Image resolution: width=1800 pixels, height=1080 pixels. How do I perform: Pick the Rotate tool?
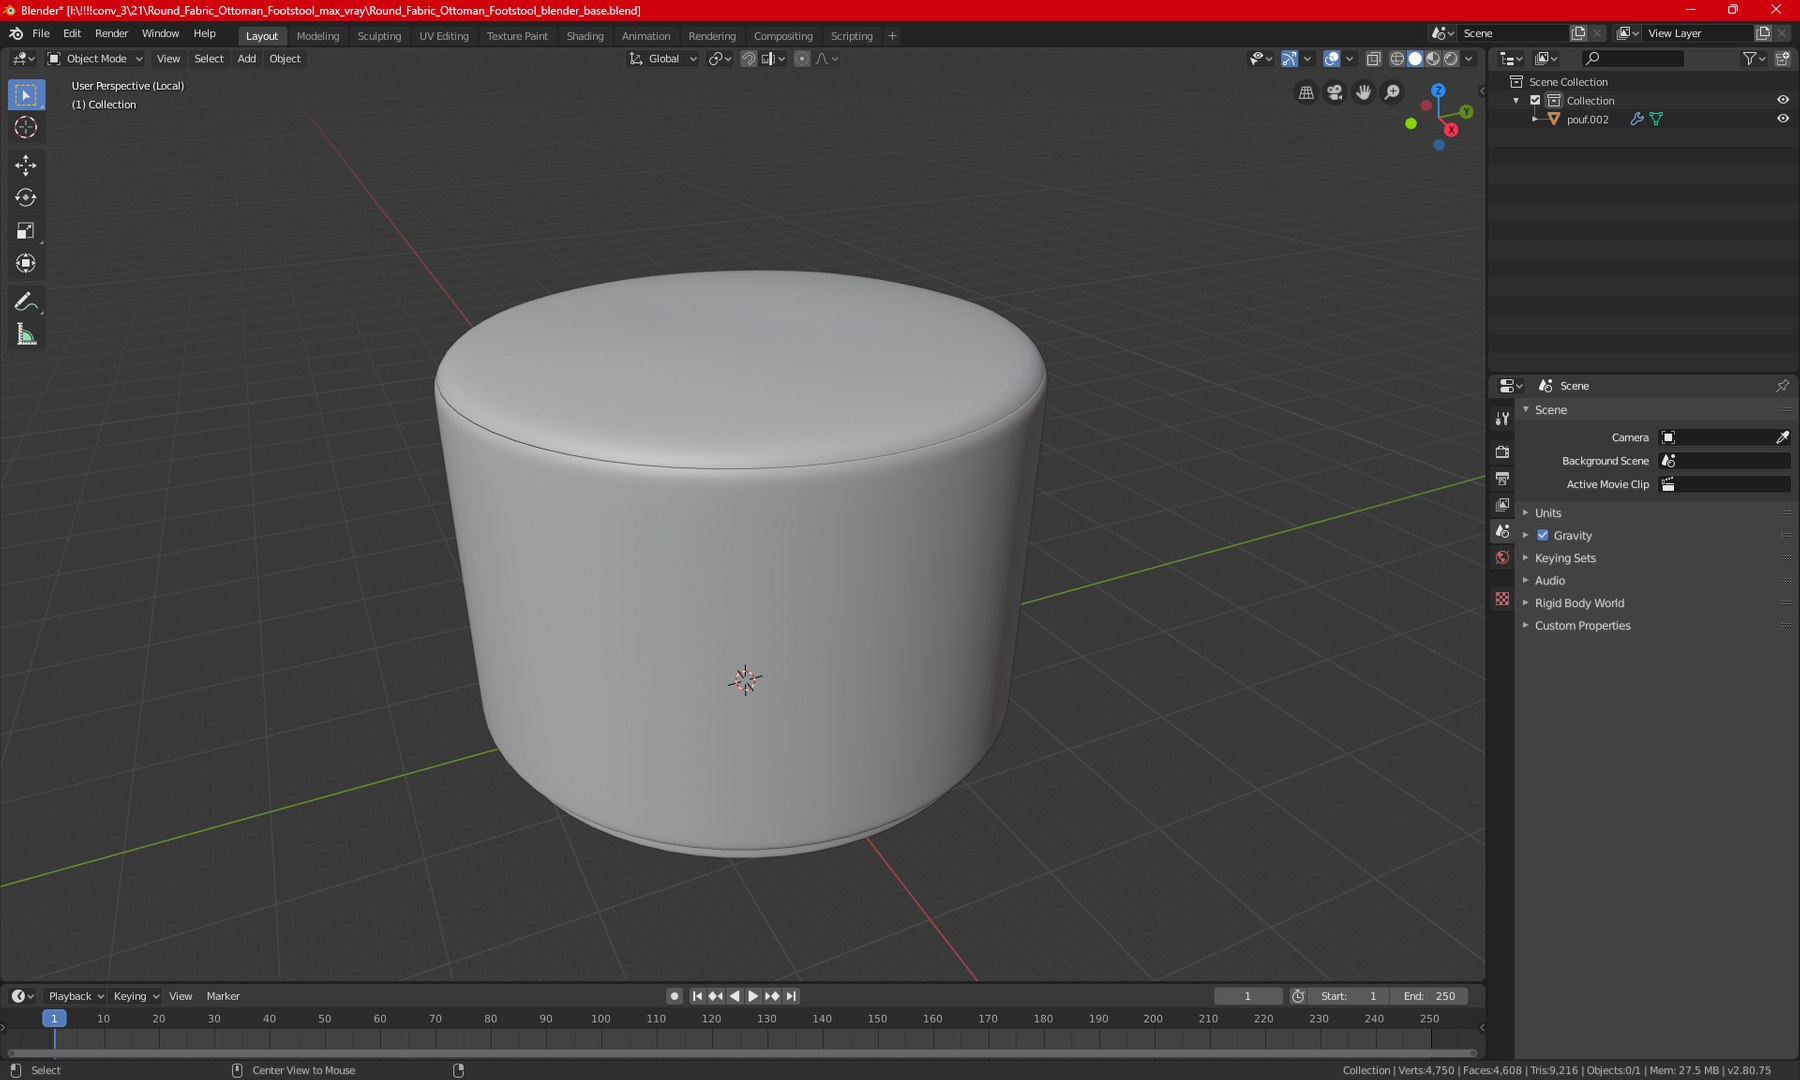click(x=26, y=198)
